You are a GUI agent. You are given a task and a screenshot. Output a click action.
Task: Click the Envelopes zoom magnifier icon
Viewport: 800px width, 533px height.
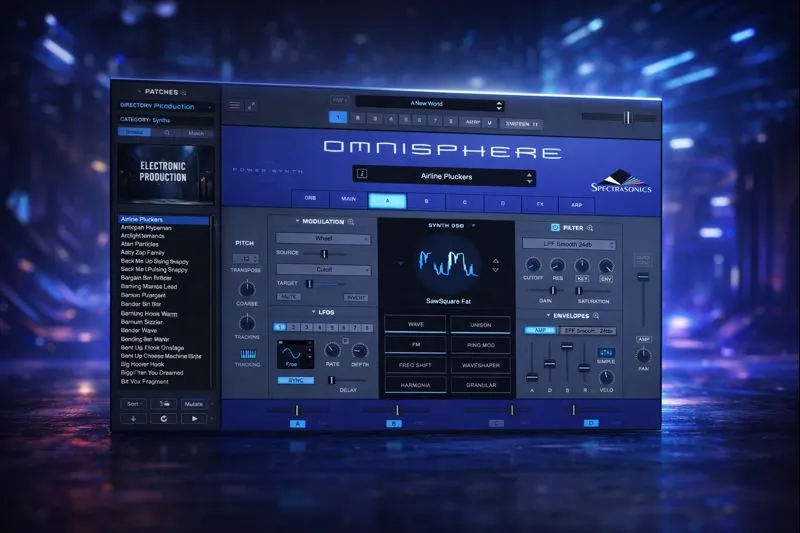click(x=596, y=316)
